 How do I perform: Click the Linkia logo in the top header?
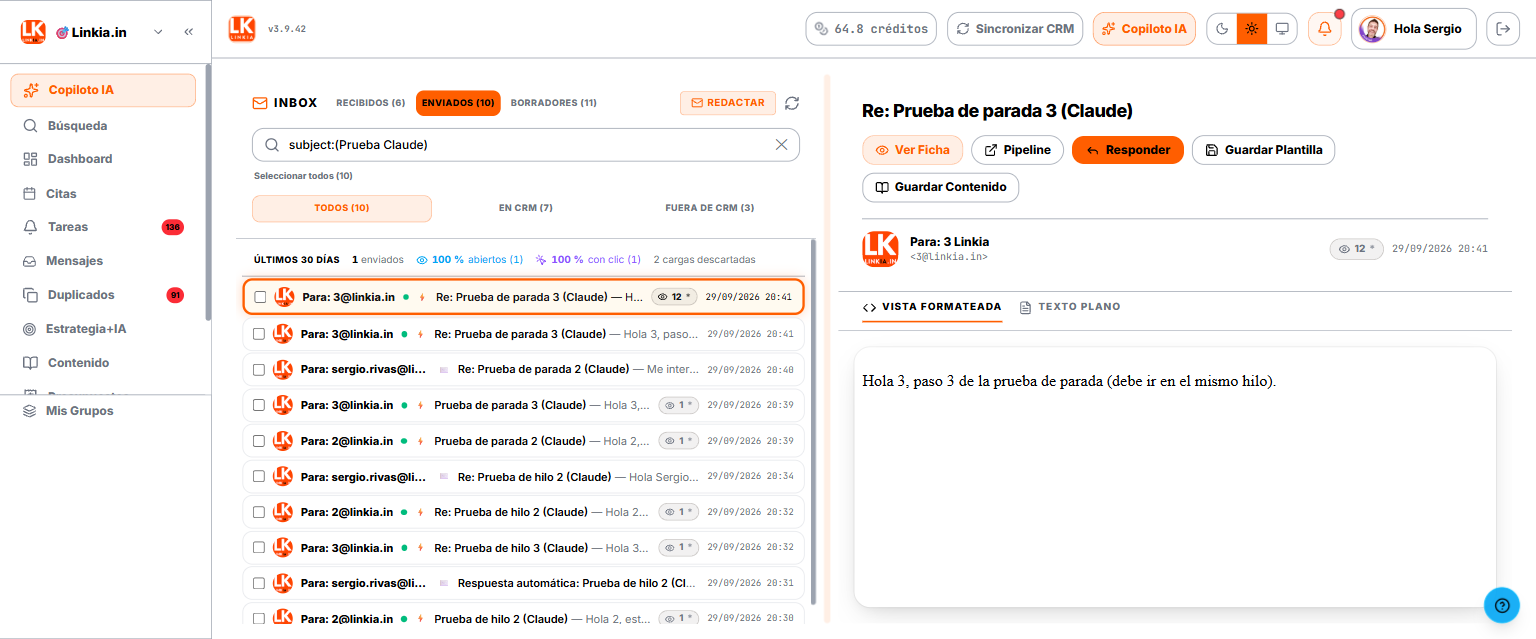[242, 29]
